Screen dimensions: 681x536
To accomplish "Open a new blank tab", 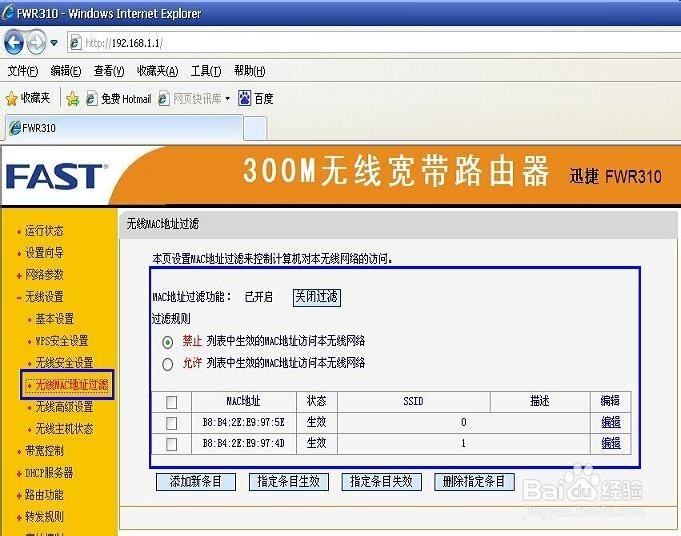I will [x=255, y=129].
